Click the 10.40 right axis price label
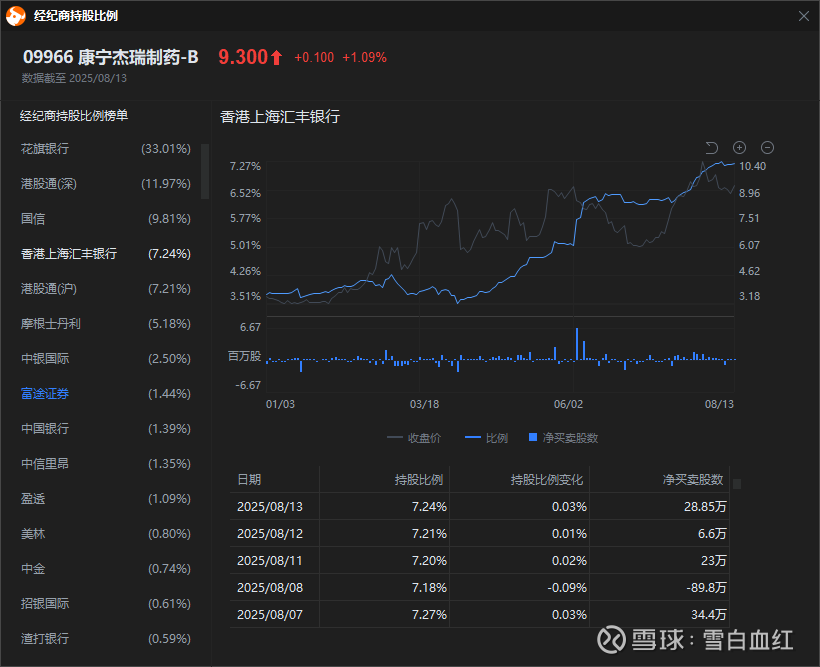The width and height of the screenshot is (820, 667). point(752,166)
